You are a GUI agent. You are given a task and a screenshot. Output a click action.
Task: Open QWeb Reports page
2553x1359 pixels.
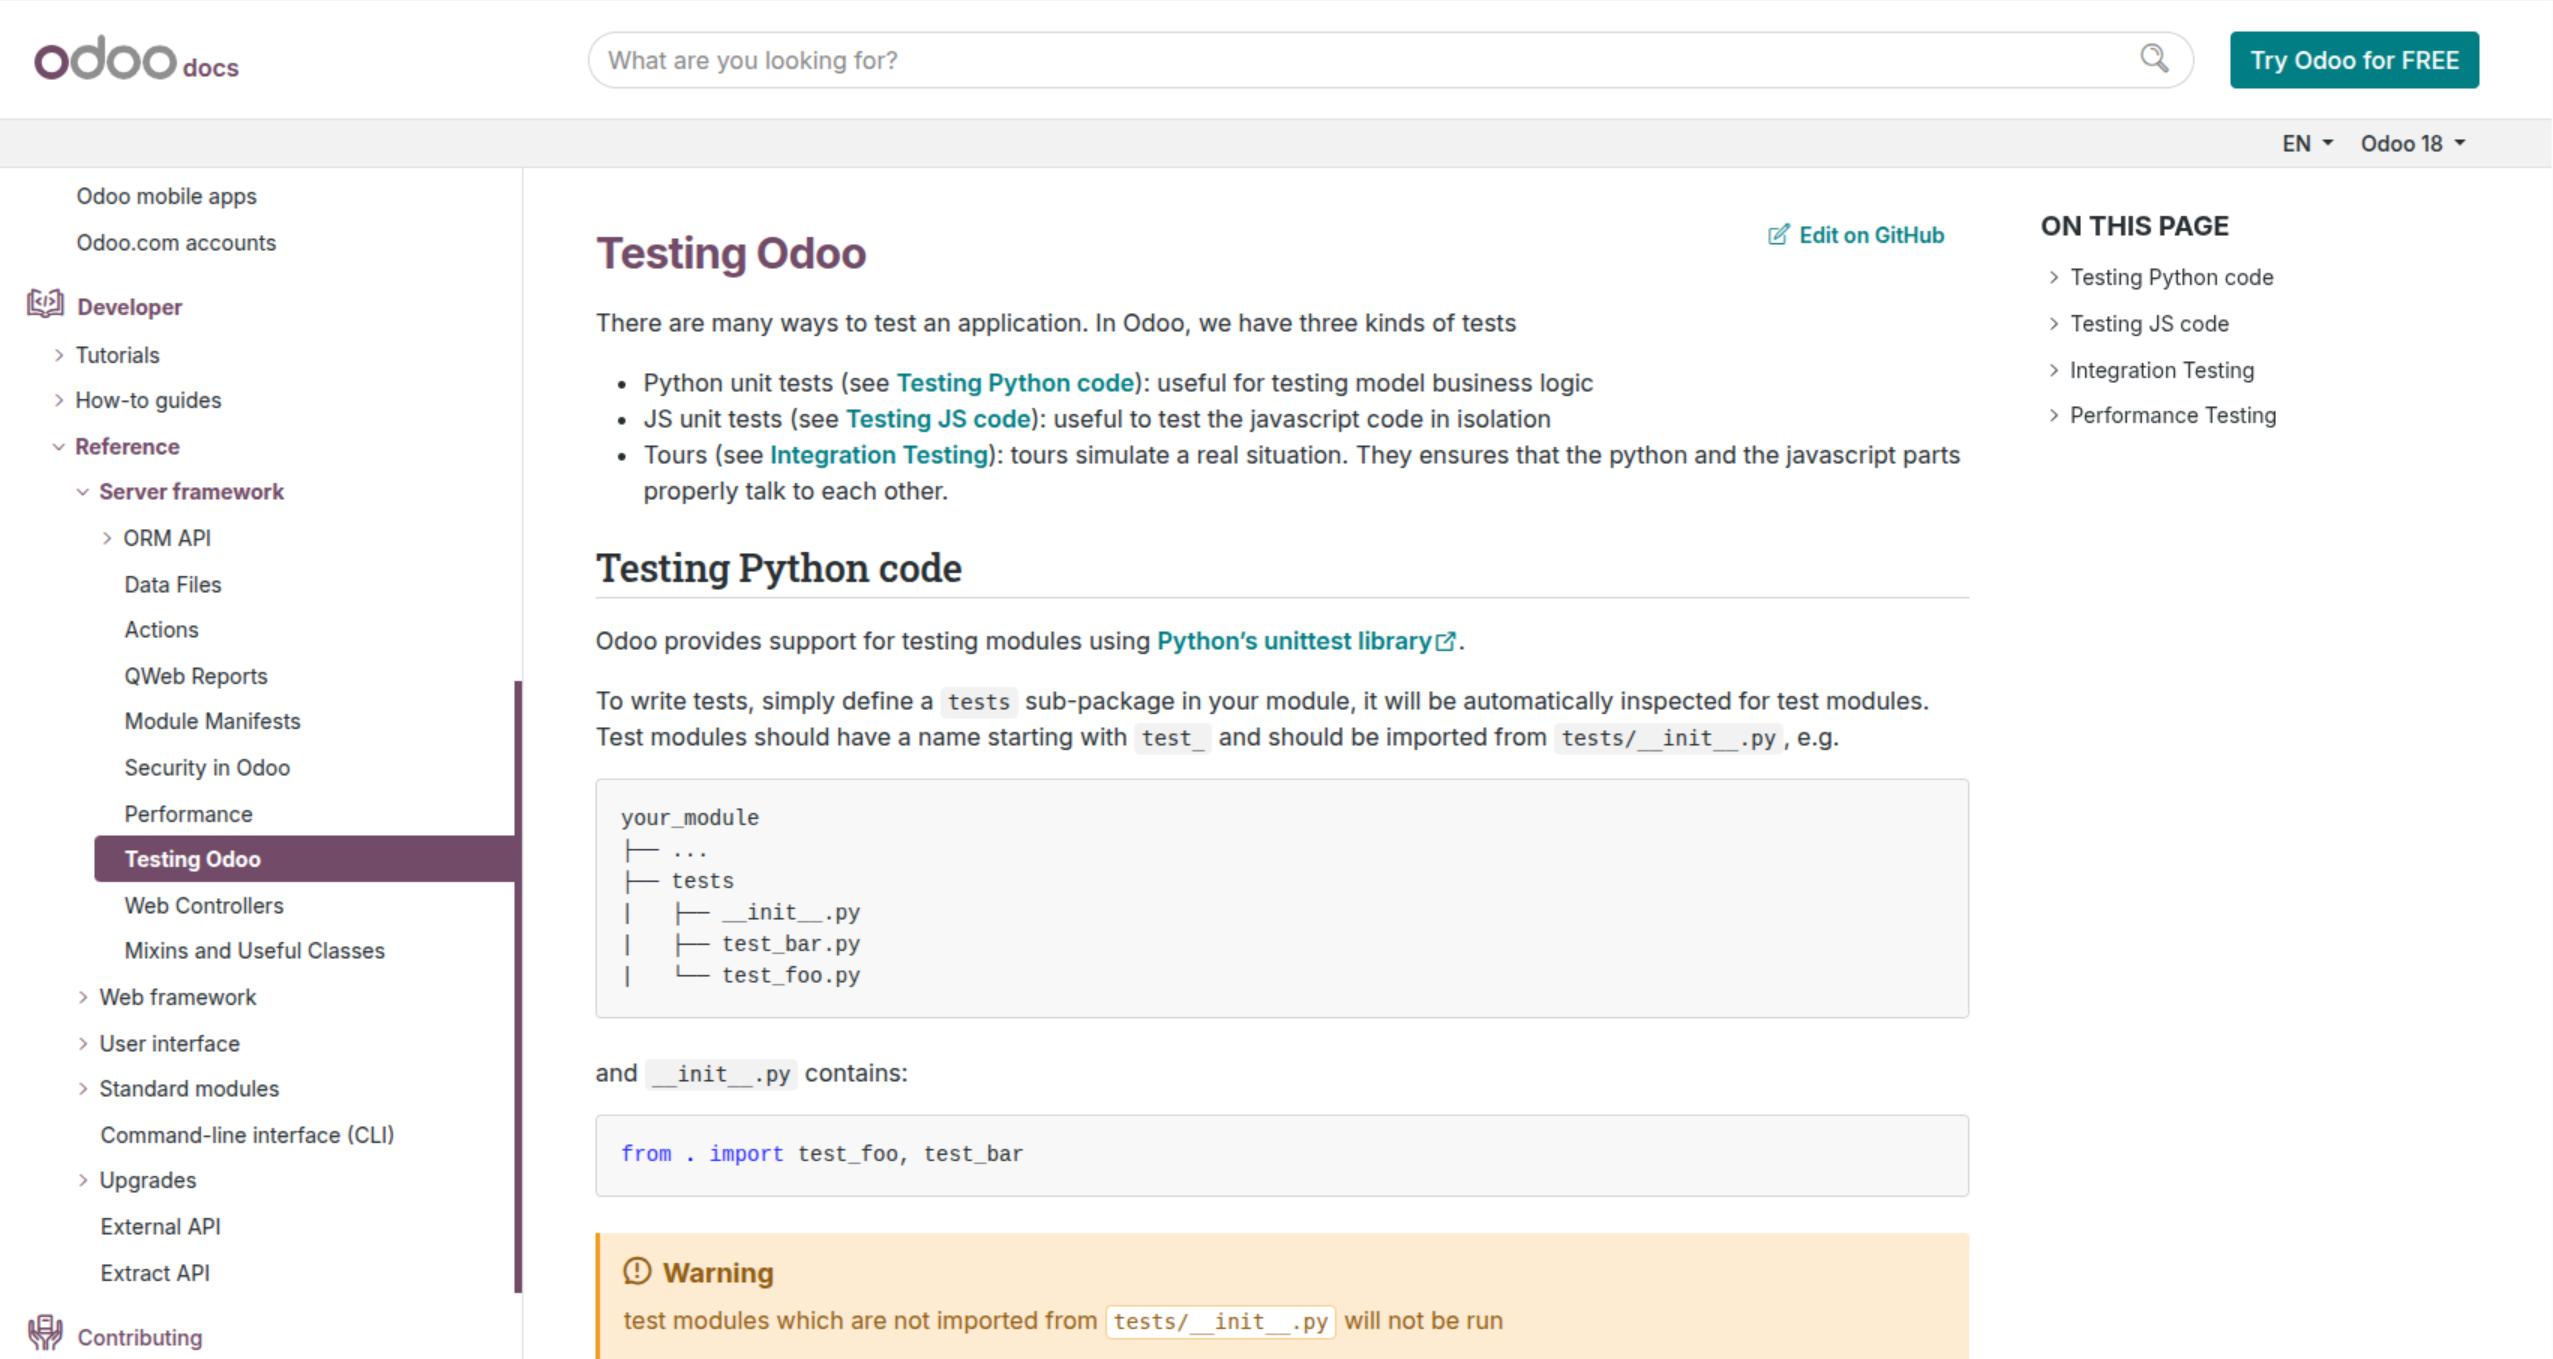click(x=196, y=676)
